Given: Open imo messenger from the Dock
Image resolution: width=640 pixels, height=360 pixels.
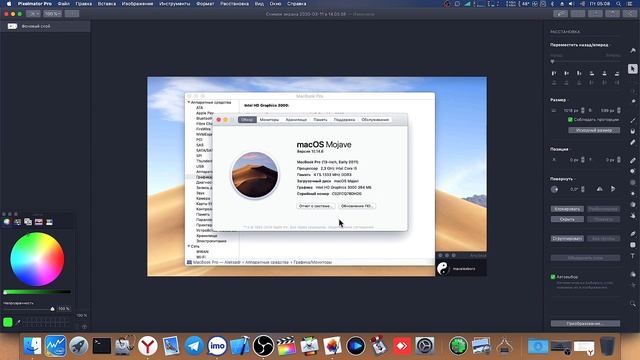Looking at the screenshot, I should [x=217, y=346].
